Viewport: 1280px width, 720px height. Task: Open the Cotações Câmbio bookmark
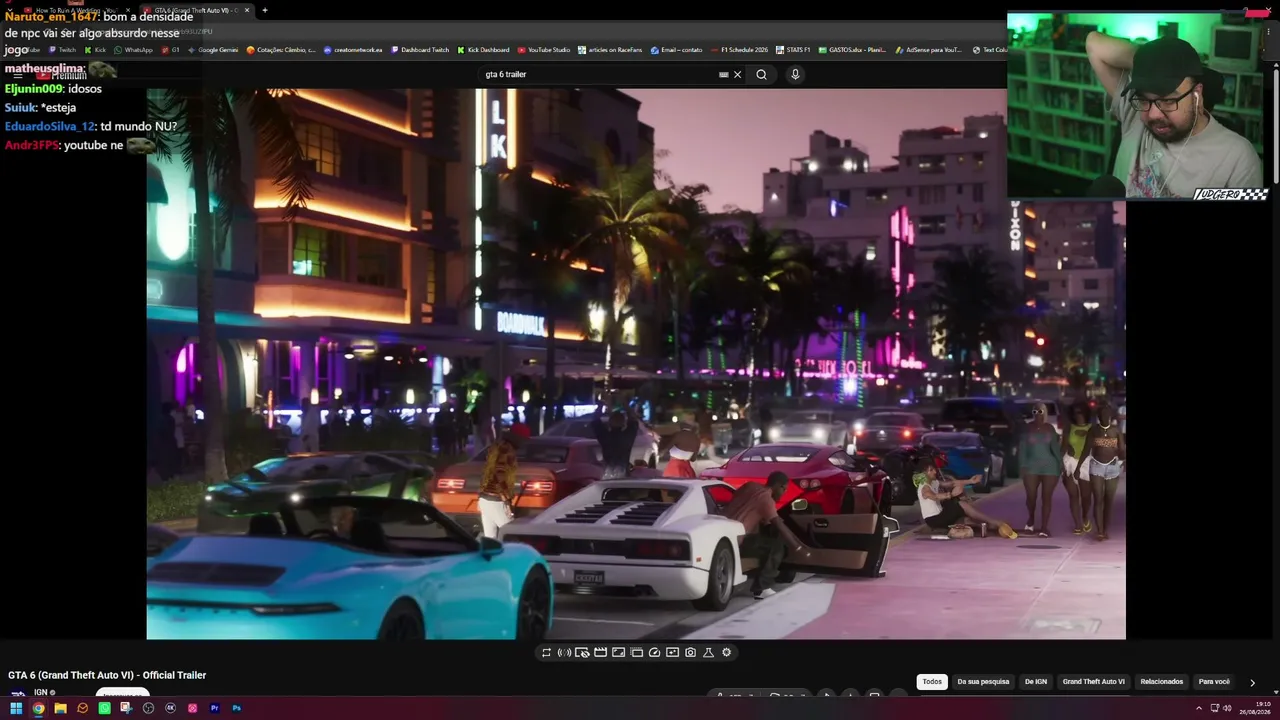[281, 50]
